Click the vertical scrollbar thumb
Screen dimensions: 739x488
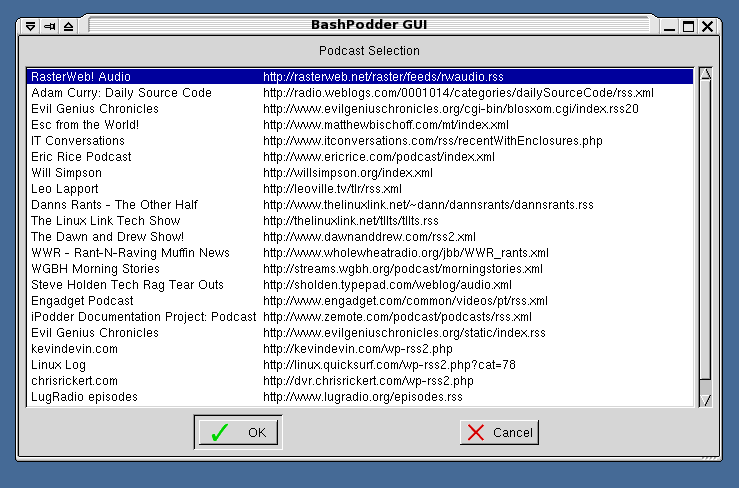coord(706,229)
